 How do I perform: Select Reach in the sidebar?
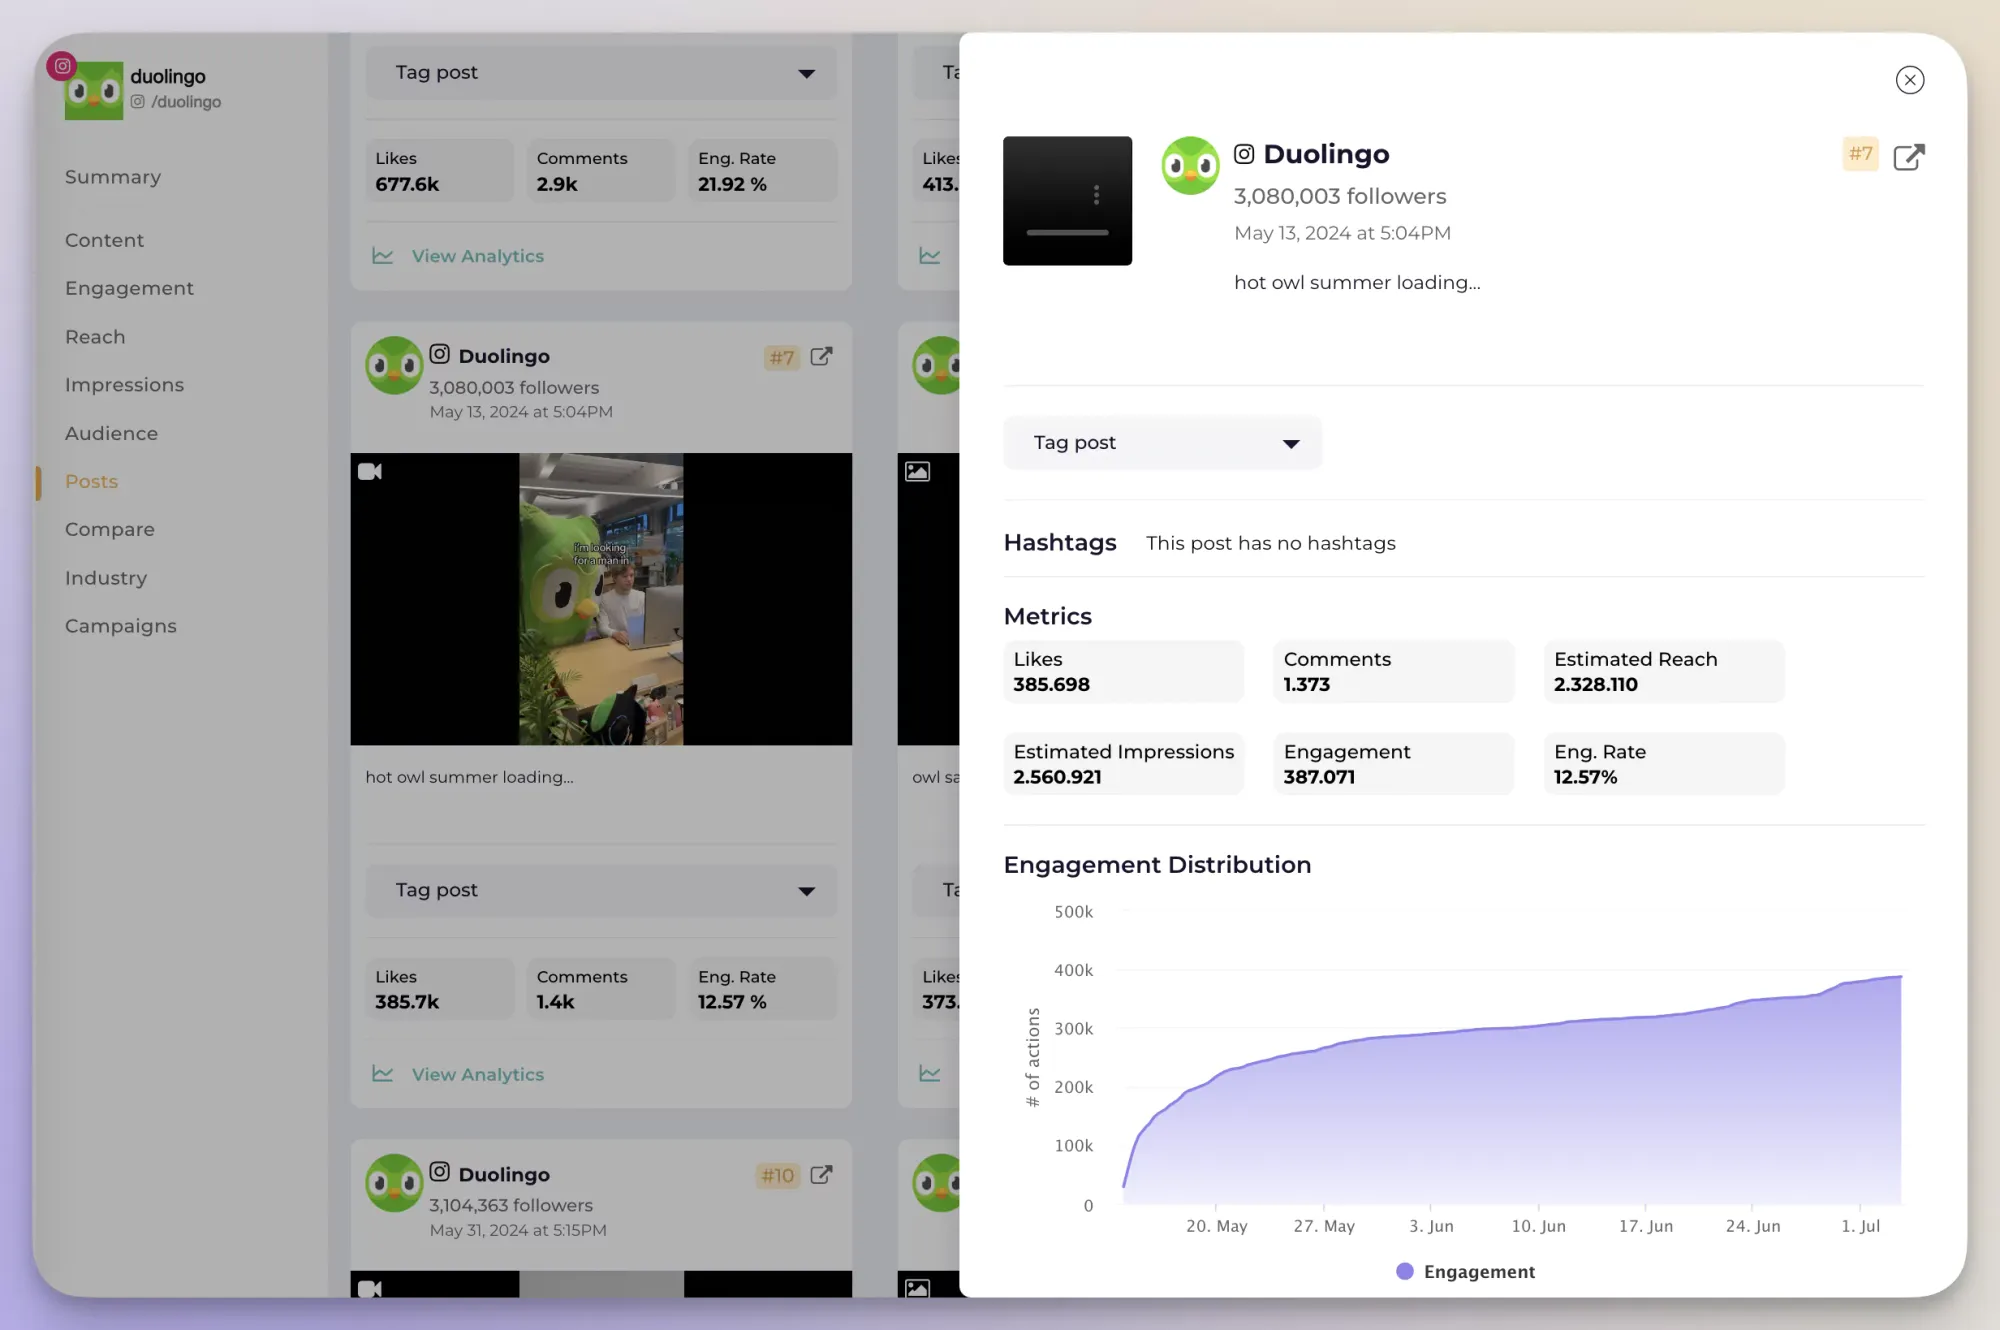pyautogui.click(x=95, y=337)
